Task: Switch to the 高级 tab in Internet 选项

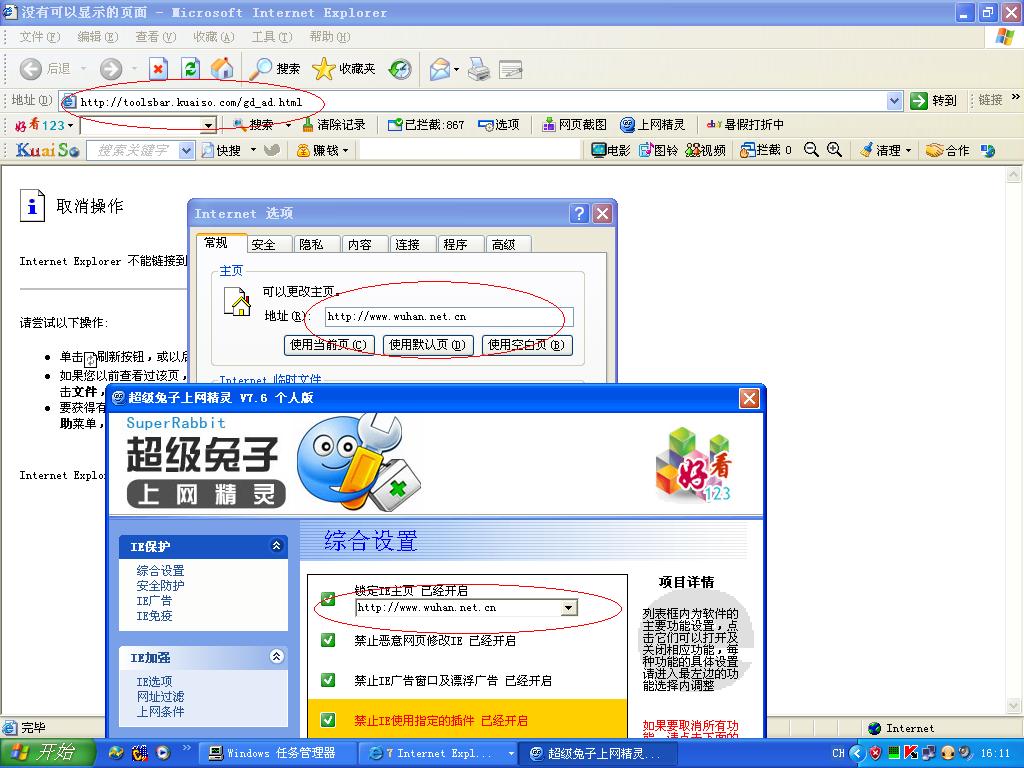Action: pyautogui.click(x=509, y=244)
